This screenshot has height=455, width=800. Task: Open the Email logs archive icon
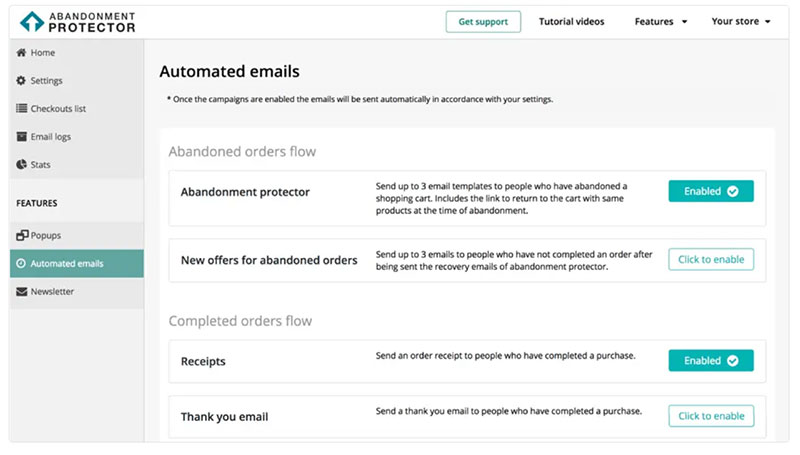21,136
